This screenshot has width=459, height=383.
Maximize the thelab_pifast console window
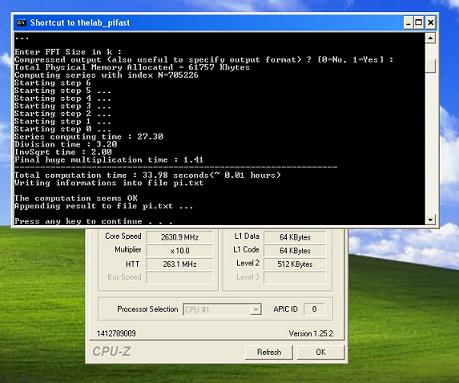(x=419, y=23)
